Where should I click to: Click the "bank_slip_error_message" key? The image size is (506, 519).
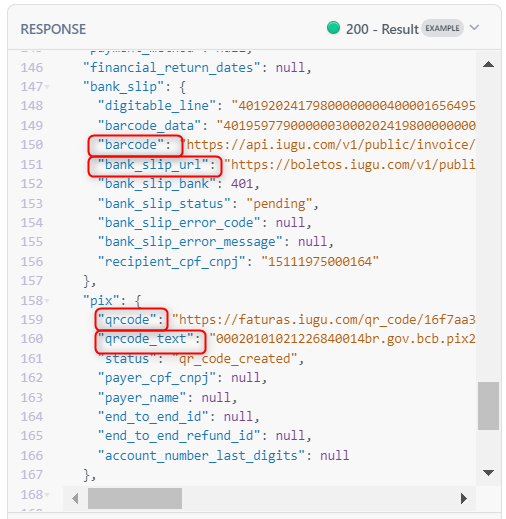click(190, 242)
